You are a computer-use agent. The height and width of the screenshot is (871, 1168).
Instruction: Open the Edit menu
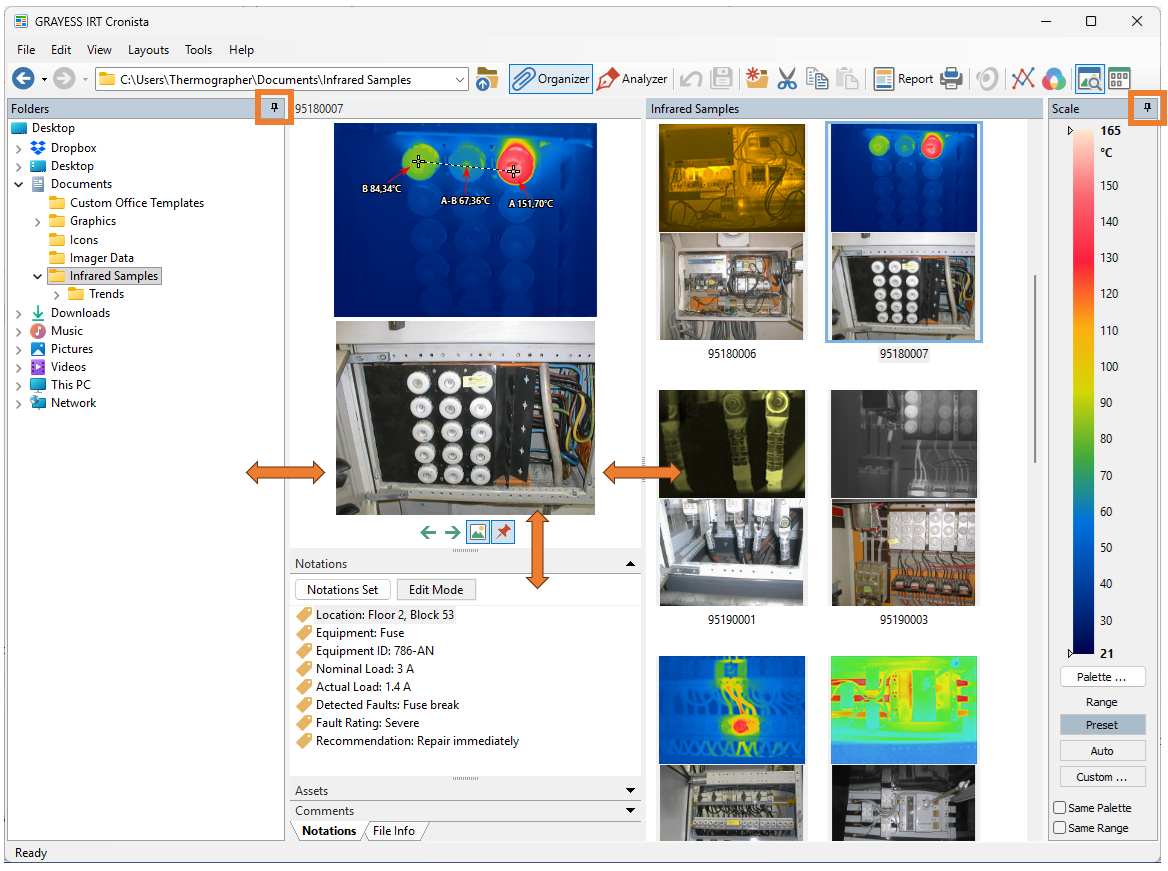(61, 50)
